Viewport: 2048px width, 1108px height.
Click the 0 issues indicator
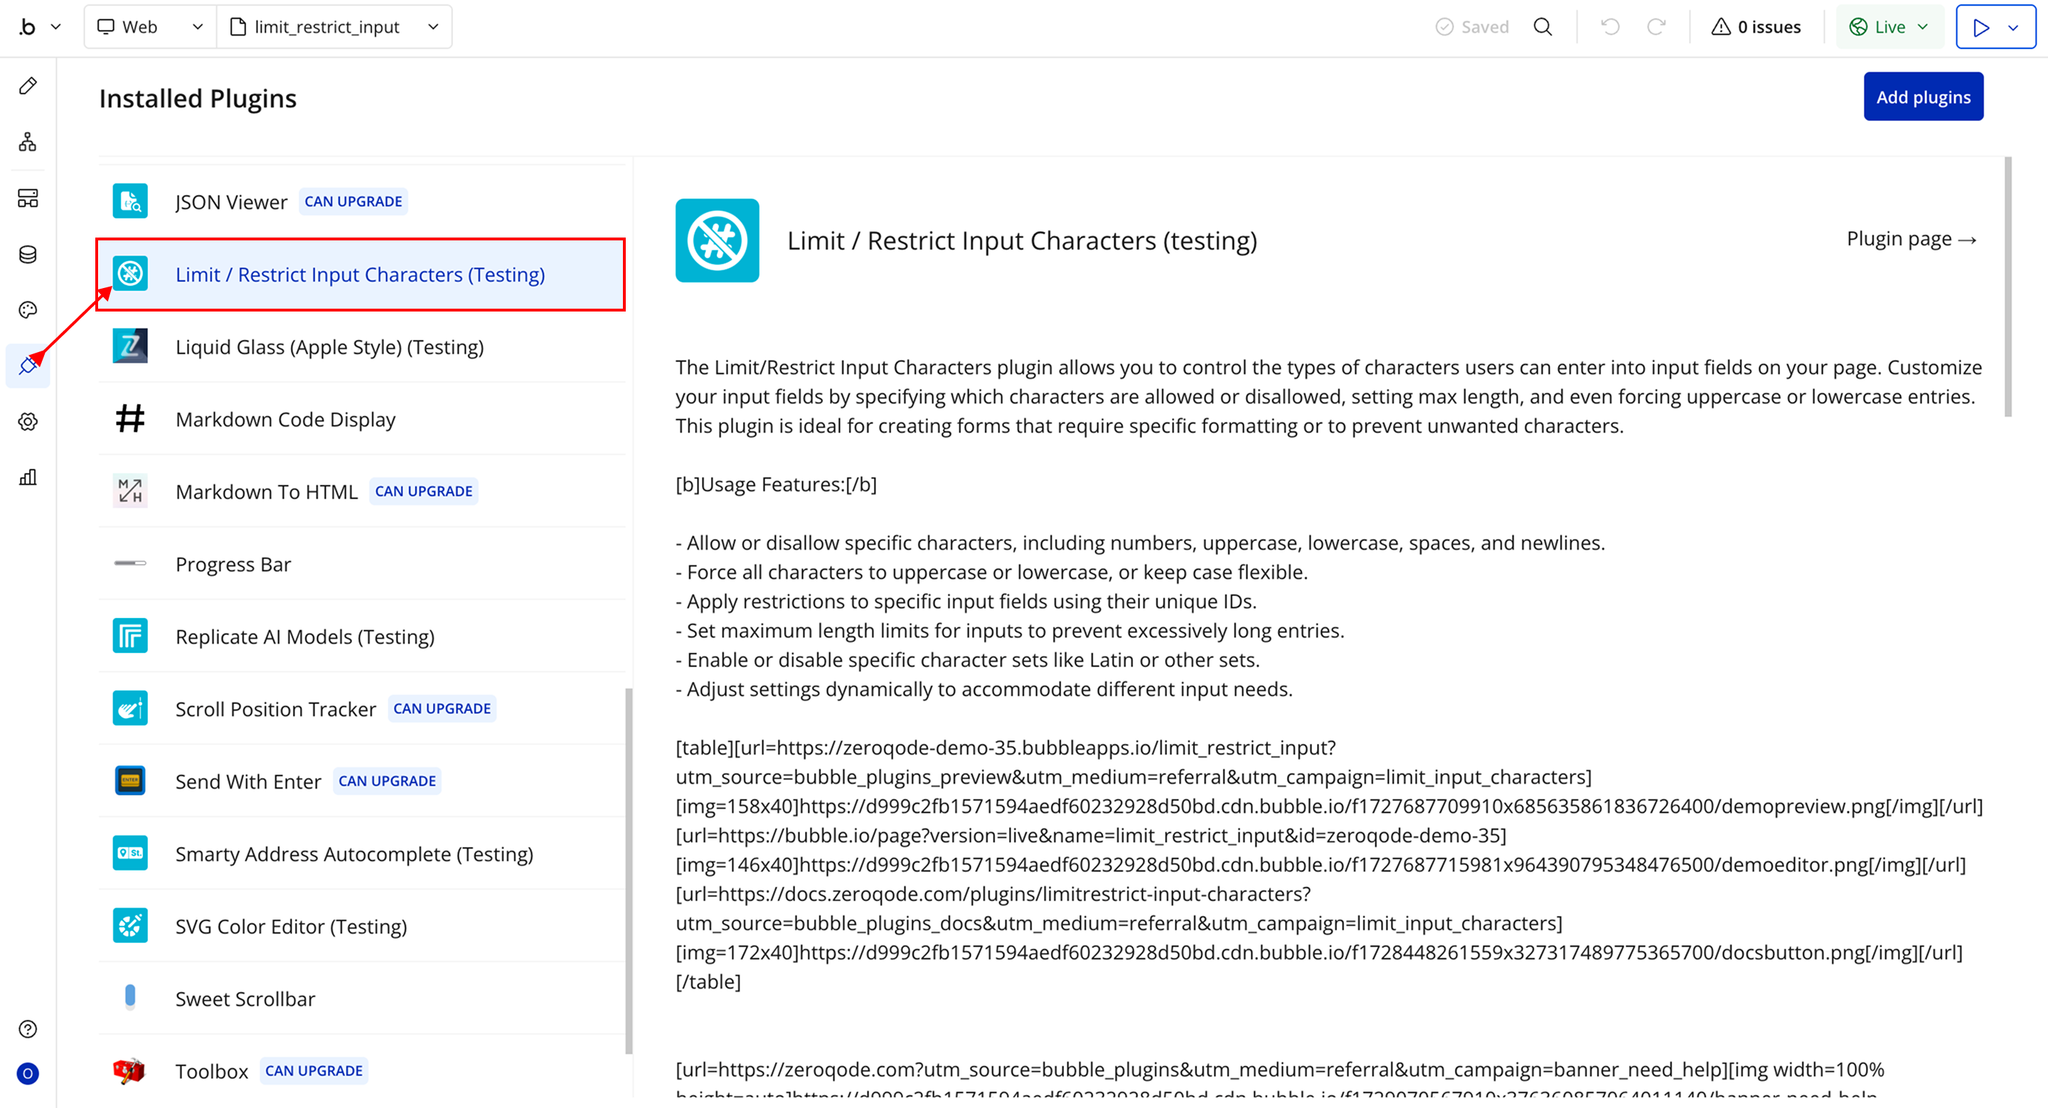[1756, 27]
